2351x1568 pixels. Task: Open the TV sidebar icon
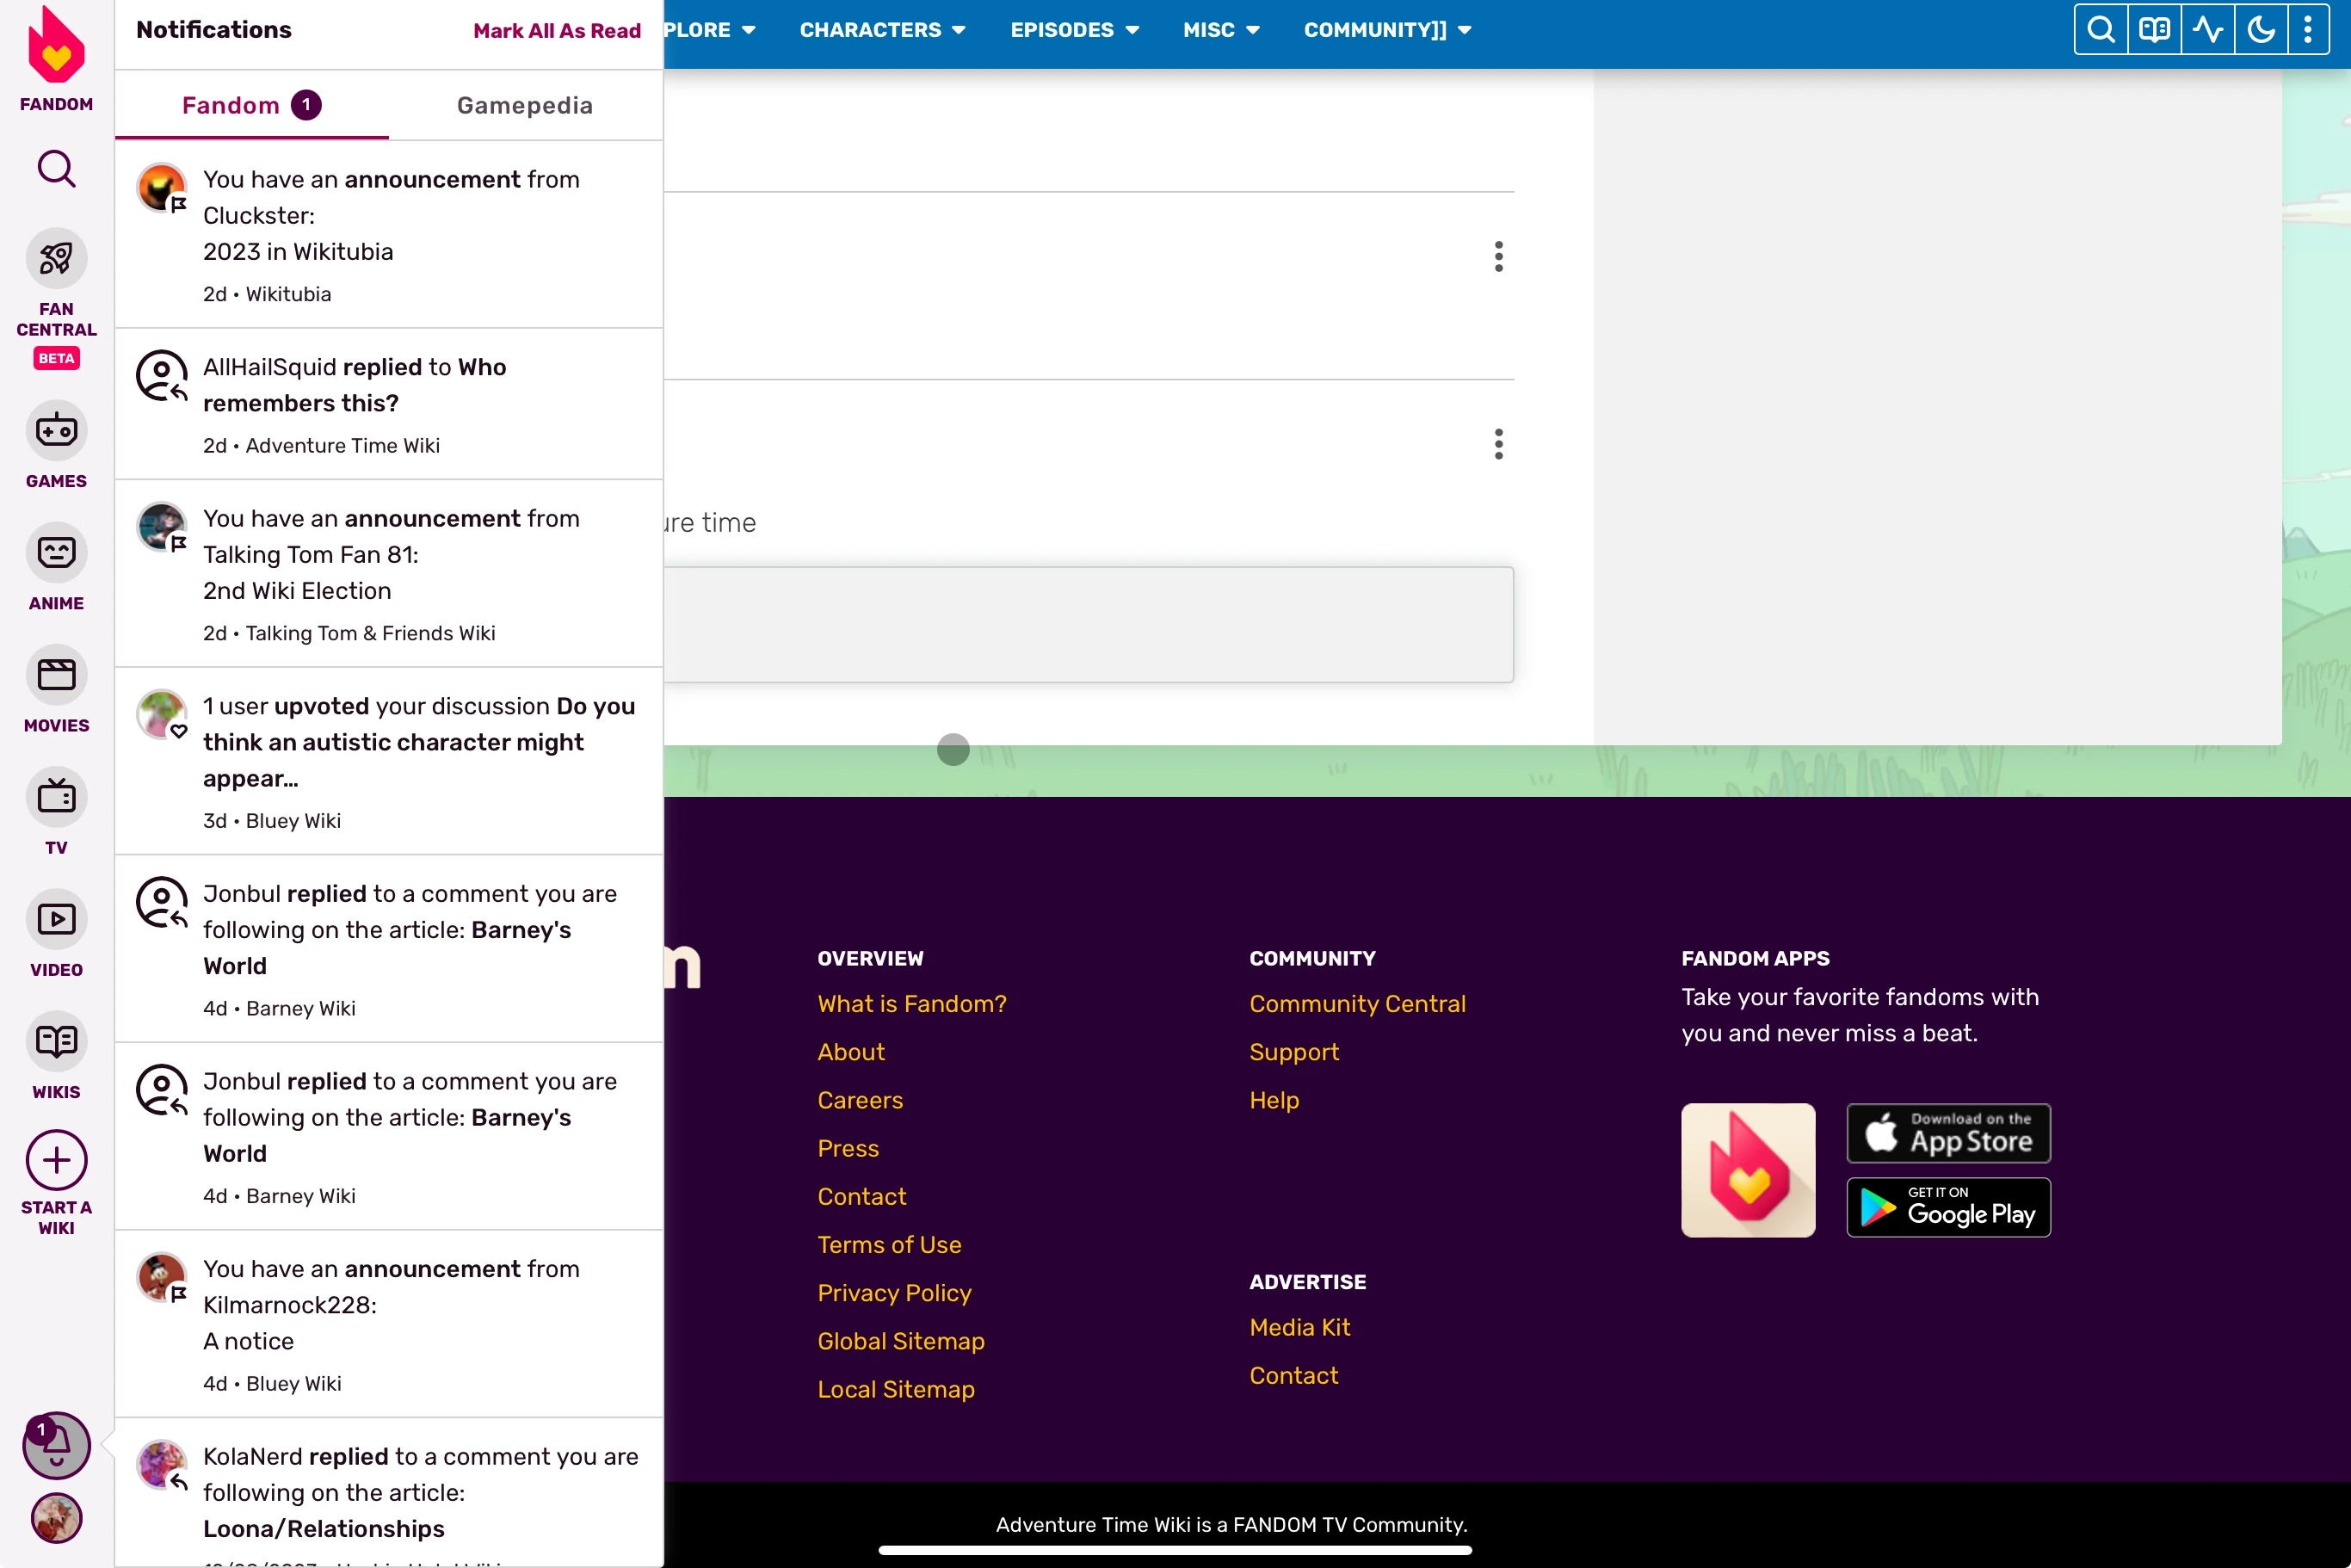(56, 797)
